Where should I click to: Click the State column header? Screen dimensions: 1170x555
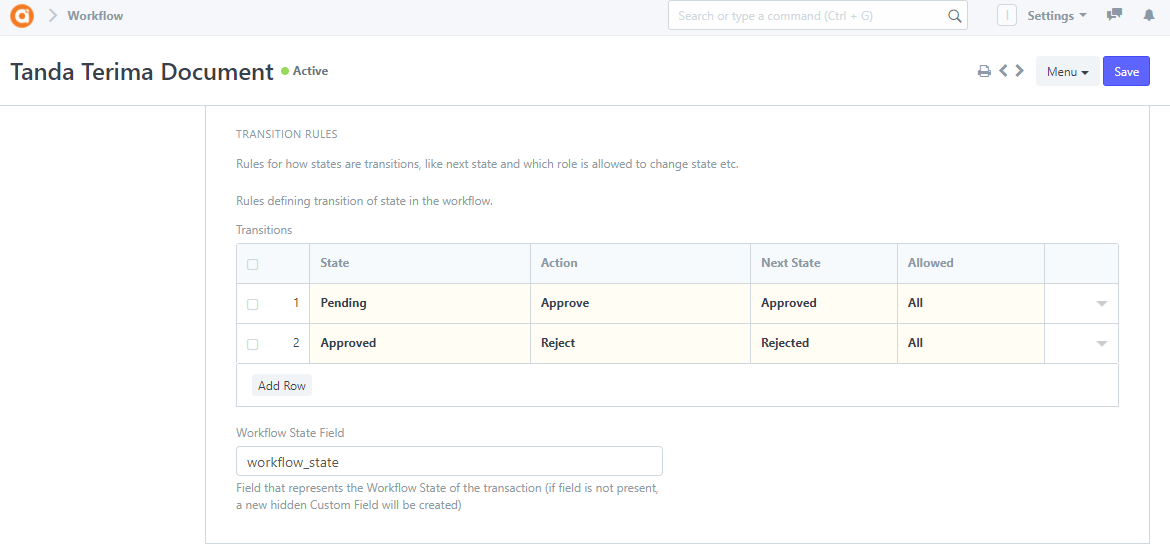pos(420,263)
